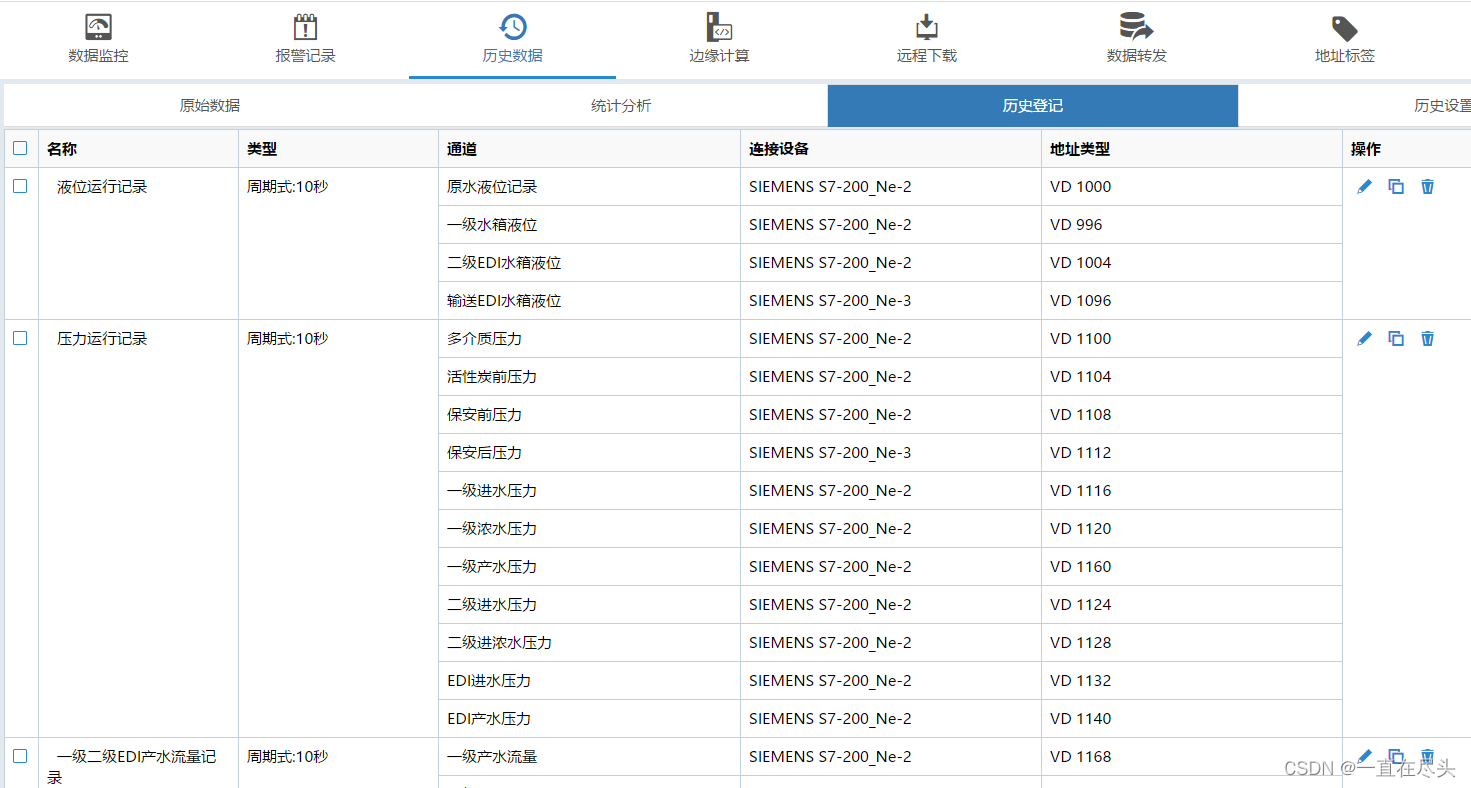
Task: Switch to the 原始数据 tab
Action: (x=210, y=106)
